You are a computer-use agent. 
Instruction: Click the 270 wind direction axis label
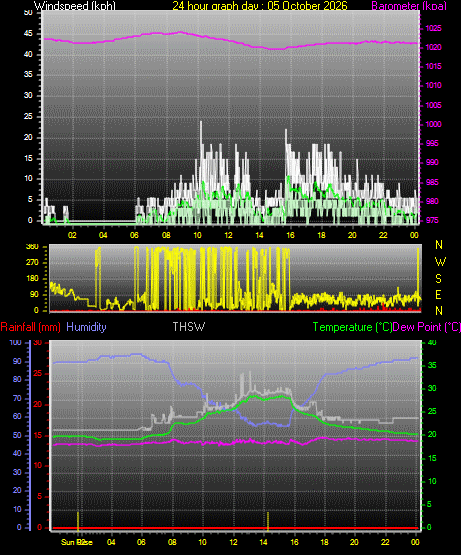(32, 263)
